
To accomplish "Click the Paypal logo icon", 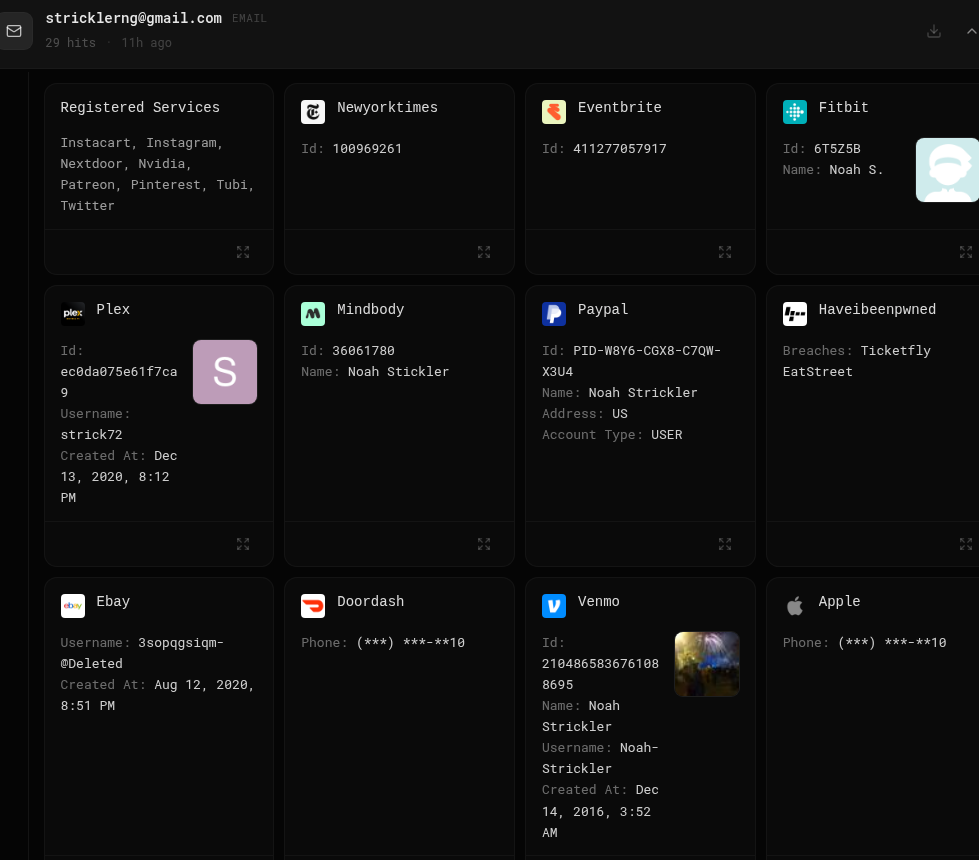I will tap(554, 314).
